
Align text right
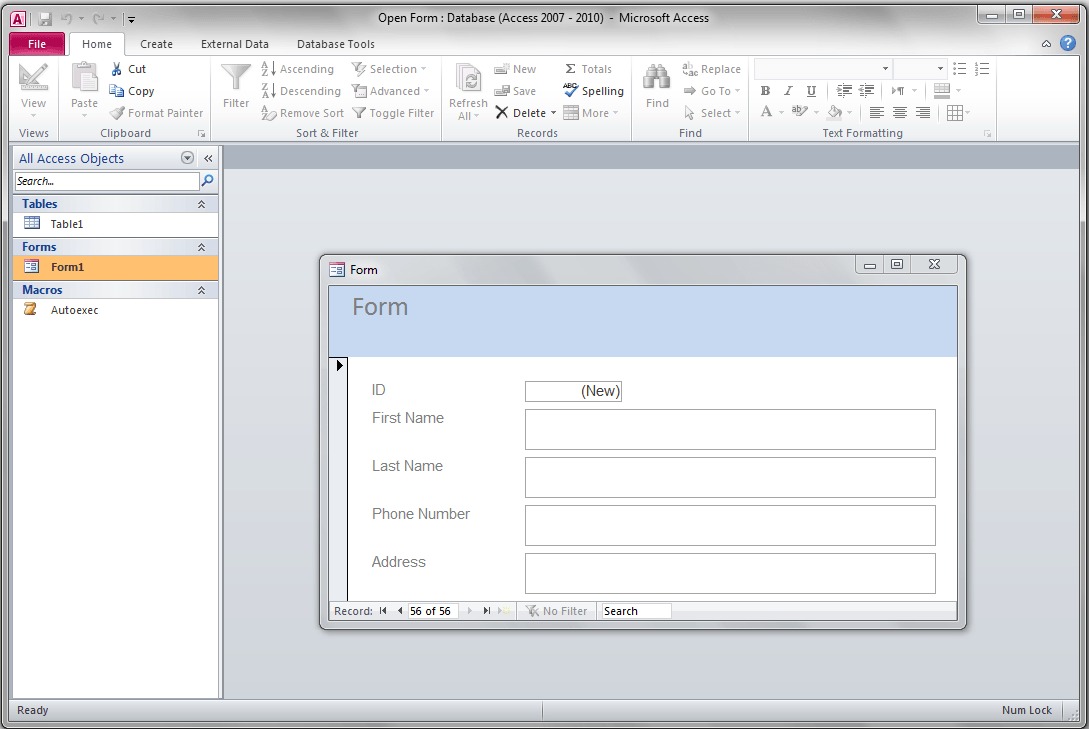point(923,112)
